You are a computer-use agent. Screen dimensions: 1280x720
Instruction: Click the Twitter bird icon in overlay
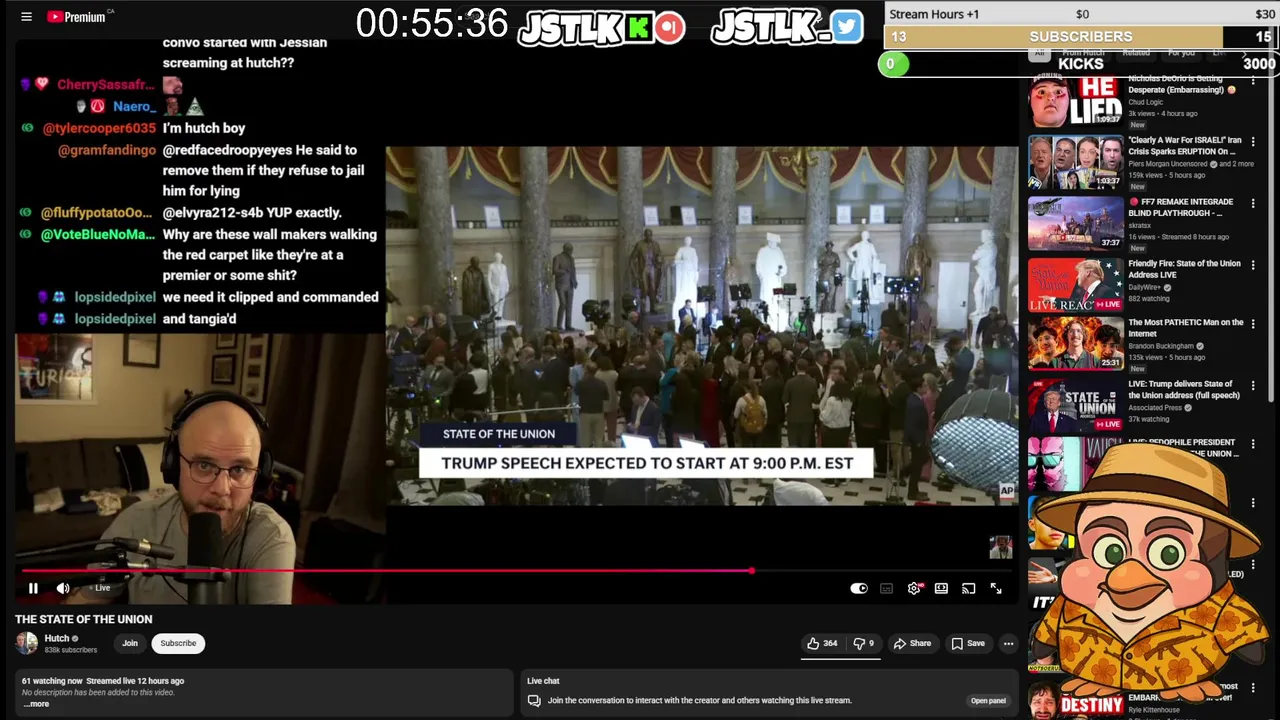click(x=846, y=27)
